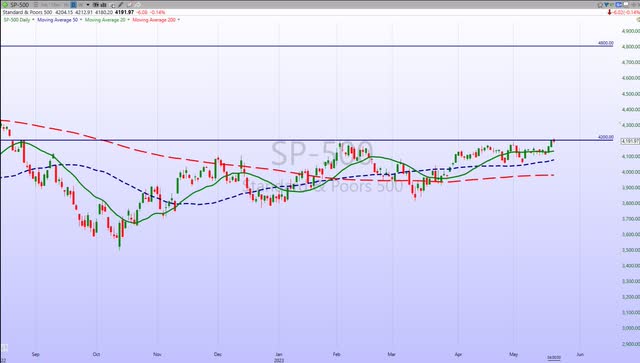640x363 pixels.
Task: Open the SP-500 Daily legend label
Action: coord(17,20)
